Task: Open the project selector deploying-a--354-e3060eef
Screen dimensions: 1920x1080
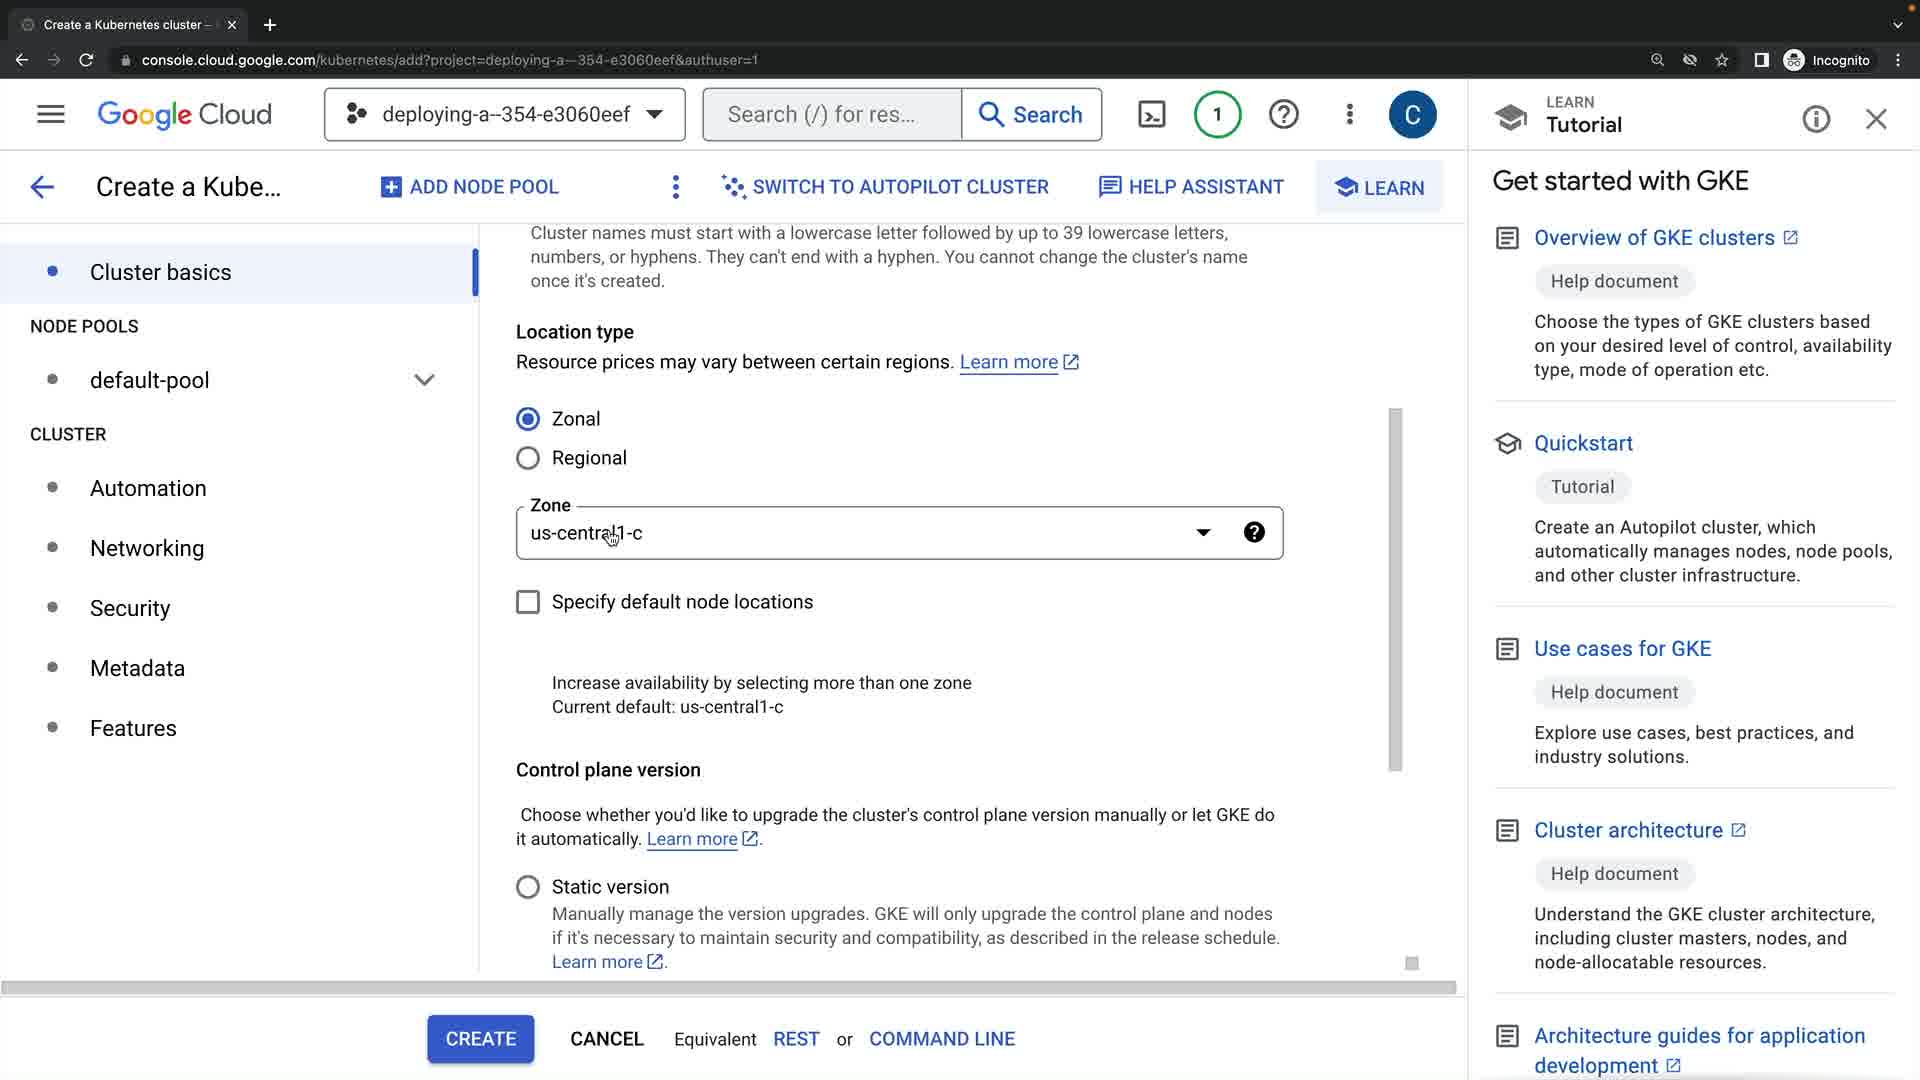Action: [504, 114]
